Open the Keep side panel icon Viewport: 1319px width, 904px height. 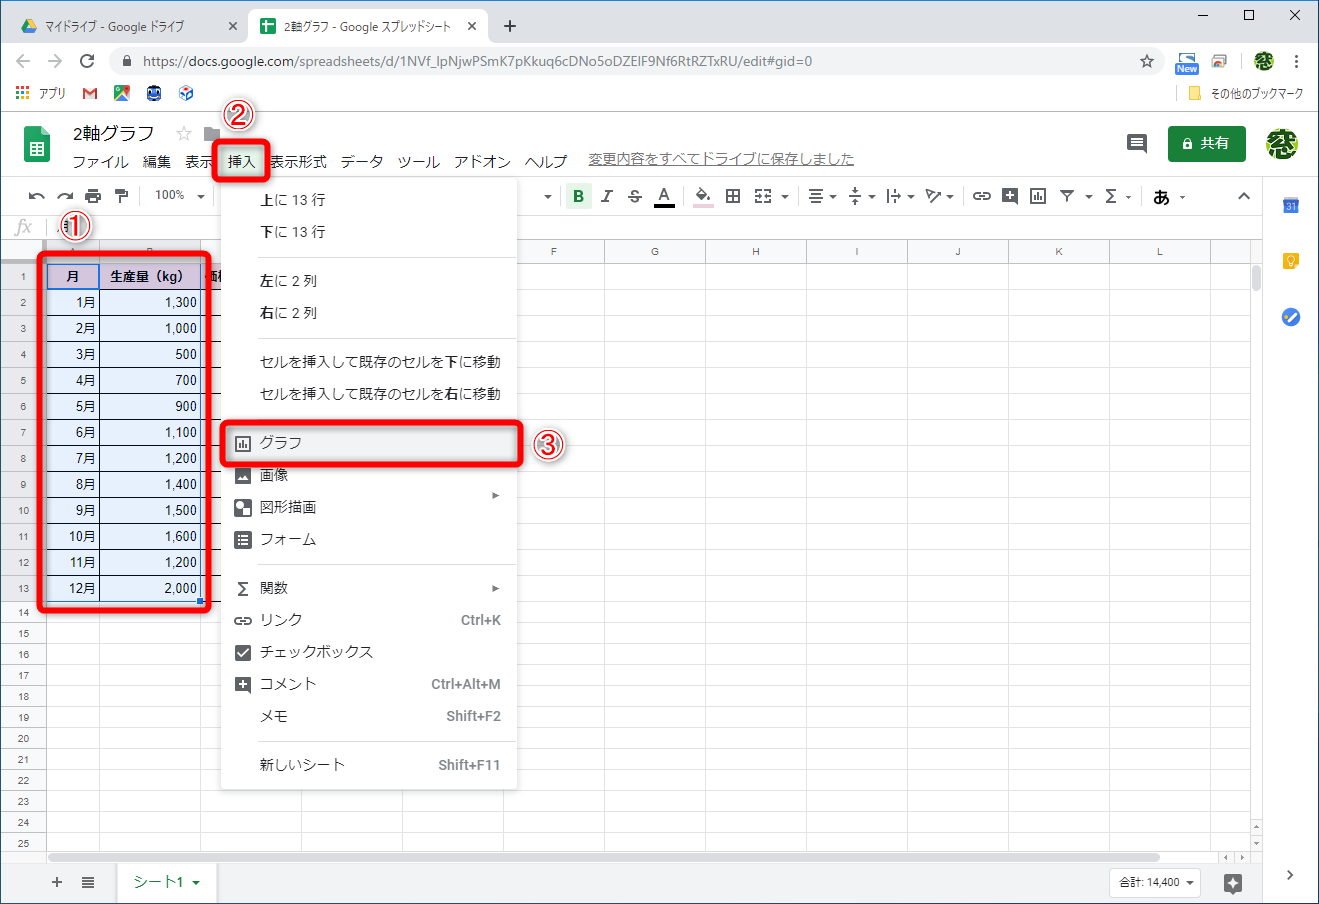click(x=1291, y=262)
